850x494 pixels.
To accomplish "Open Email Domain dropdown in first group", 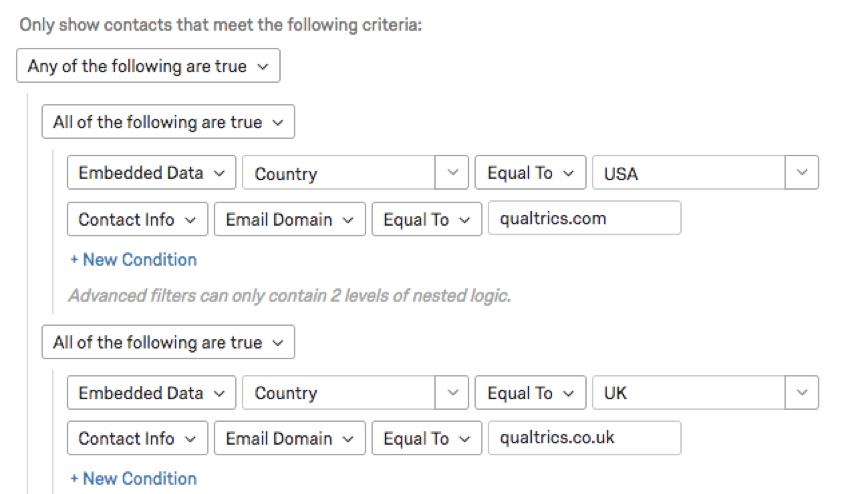I will (289, 219).
